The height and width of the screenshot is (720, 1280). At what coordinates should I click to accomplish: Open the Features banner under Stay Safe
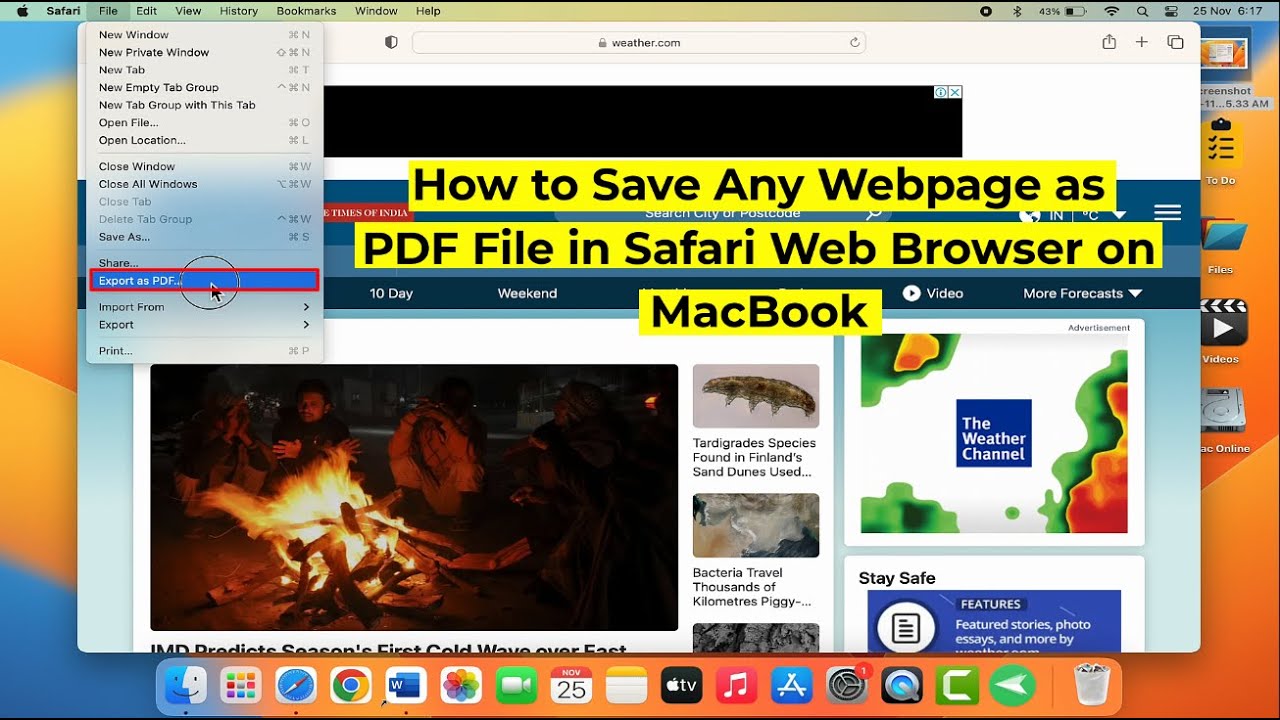pos(994,622)
